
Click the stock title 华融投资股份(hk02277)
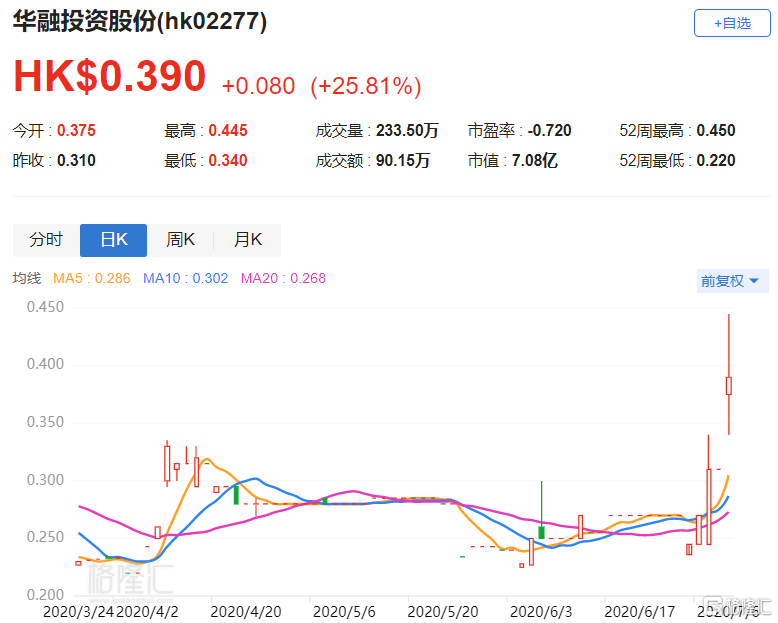click(x=140, y=22)
